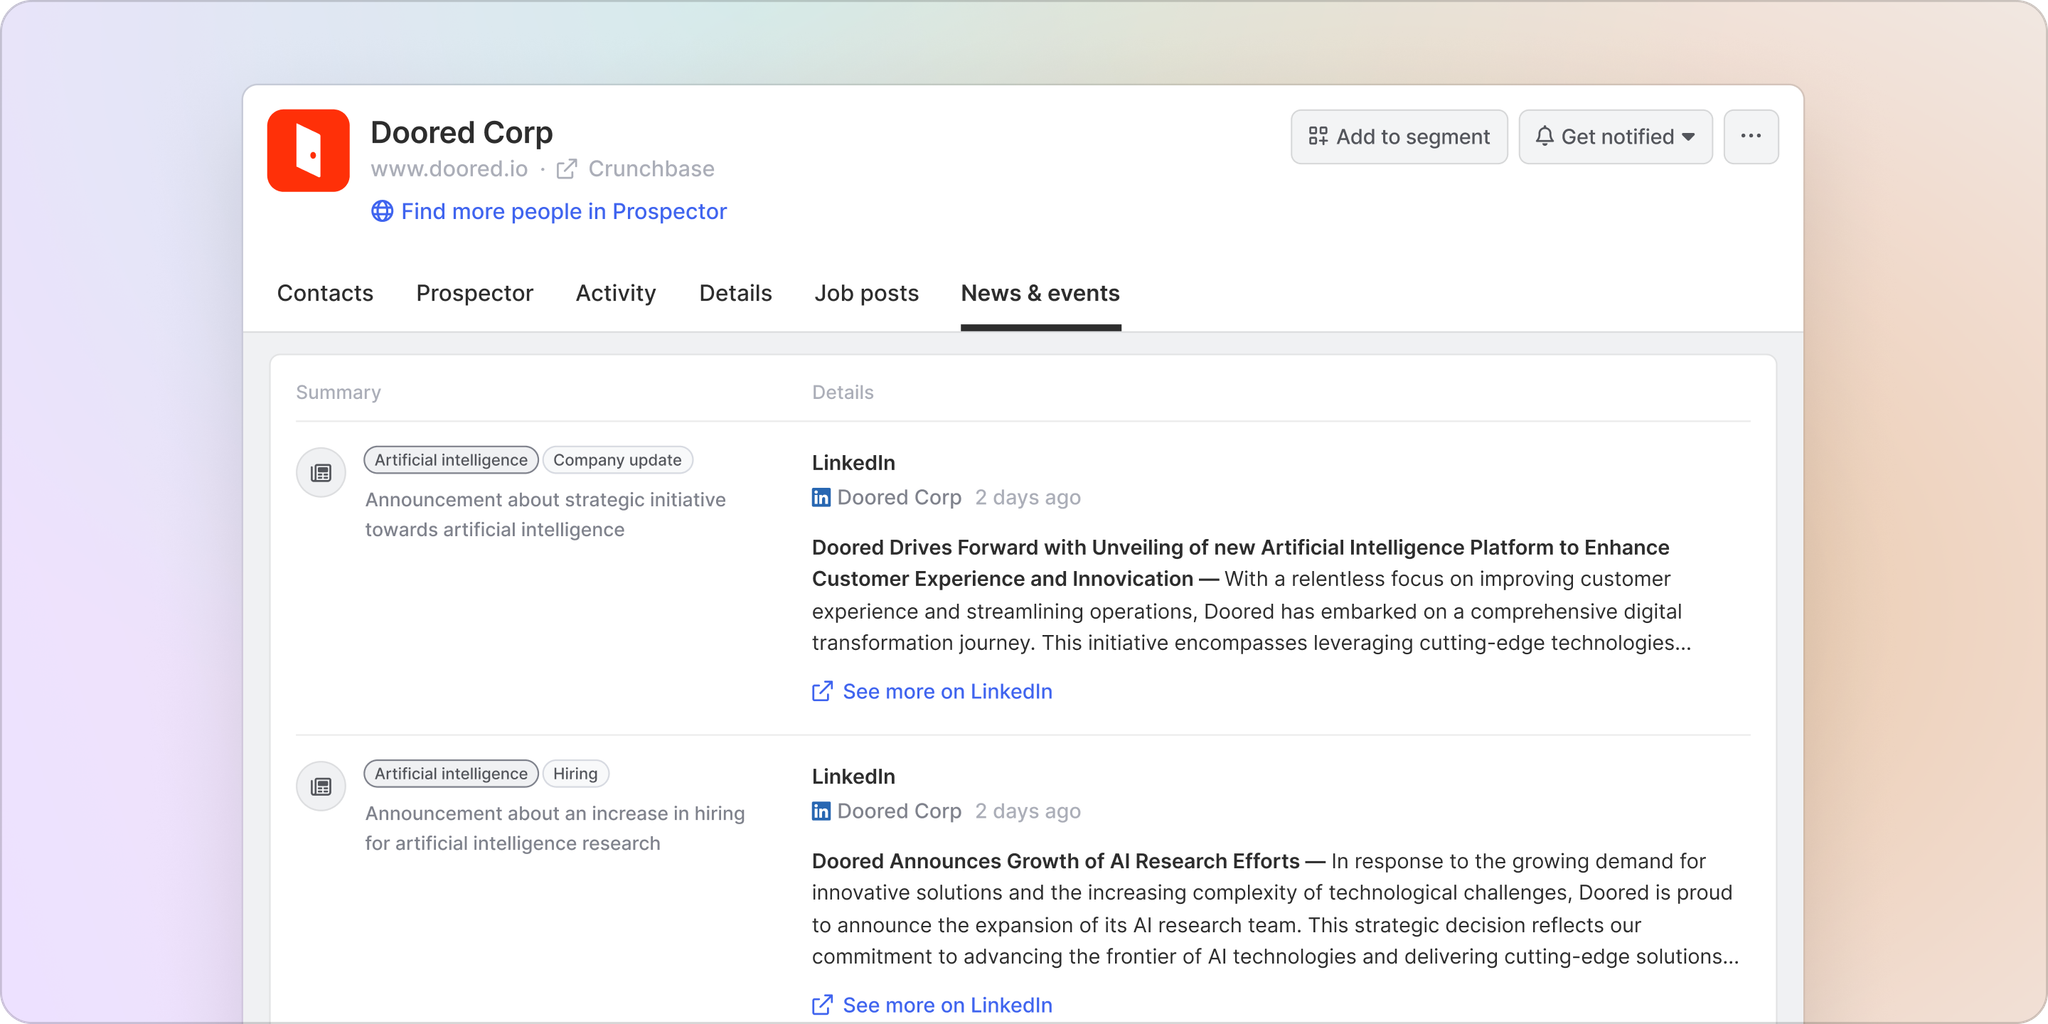Image resolution: width=2048 pixels, height=1024 pixels.
Task: Expand the Get notified dropdown arrow
Action: click(x=1689, y=137)
